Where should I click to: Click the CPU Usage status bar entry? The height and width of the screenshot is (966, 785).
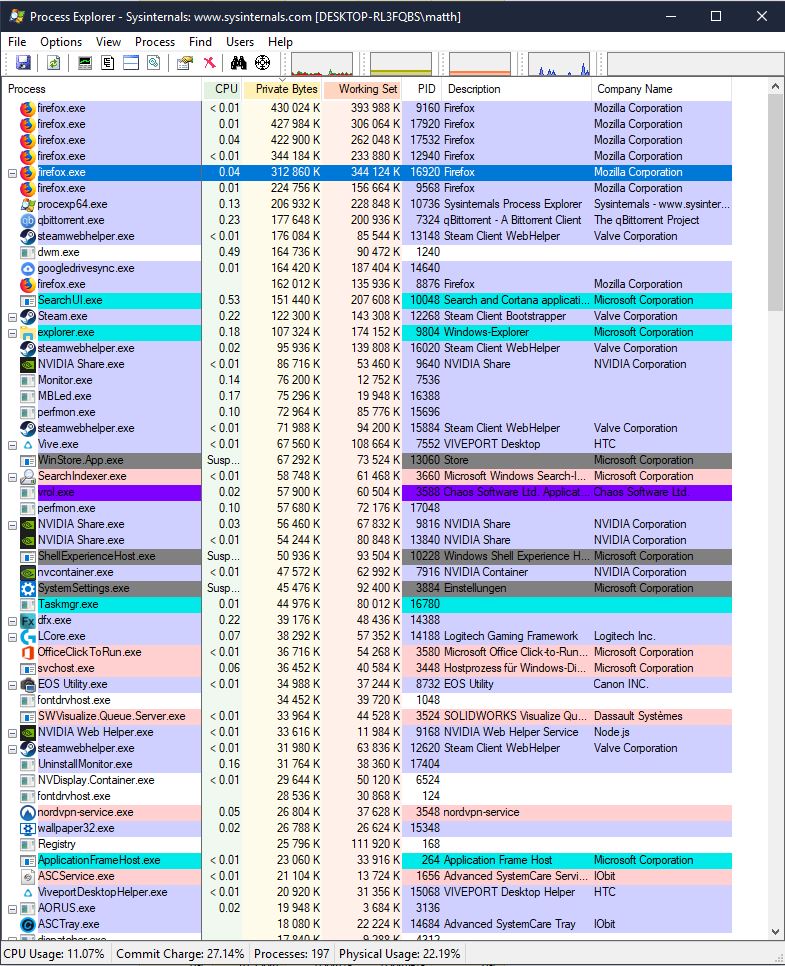tap(54, 954)
